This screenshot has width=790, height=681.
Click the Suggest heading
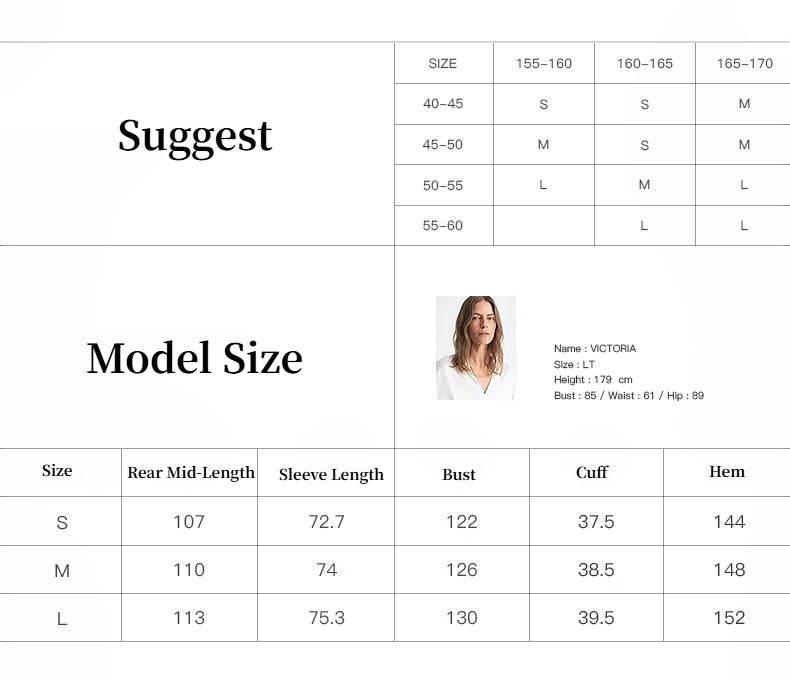pos(195,136)
